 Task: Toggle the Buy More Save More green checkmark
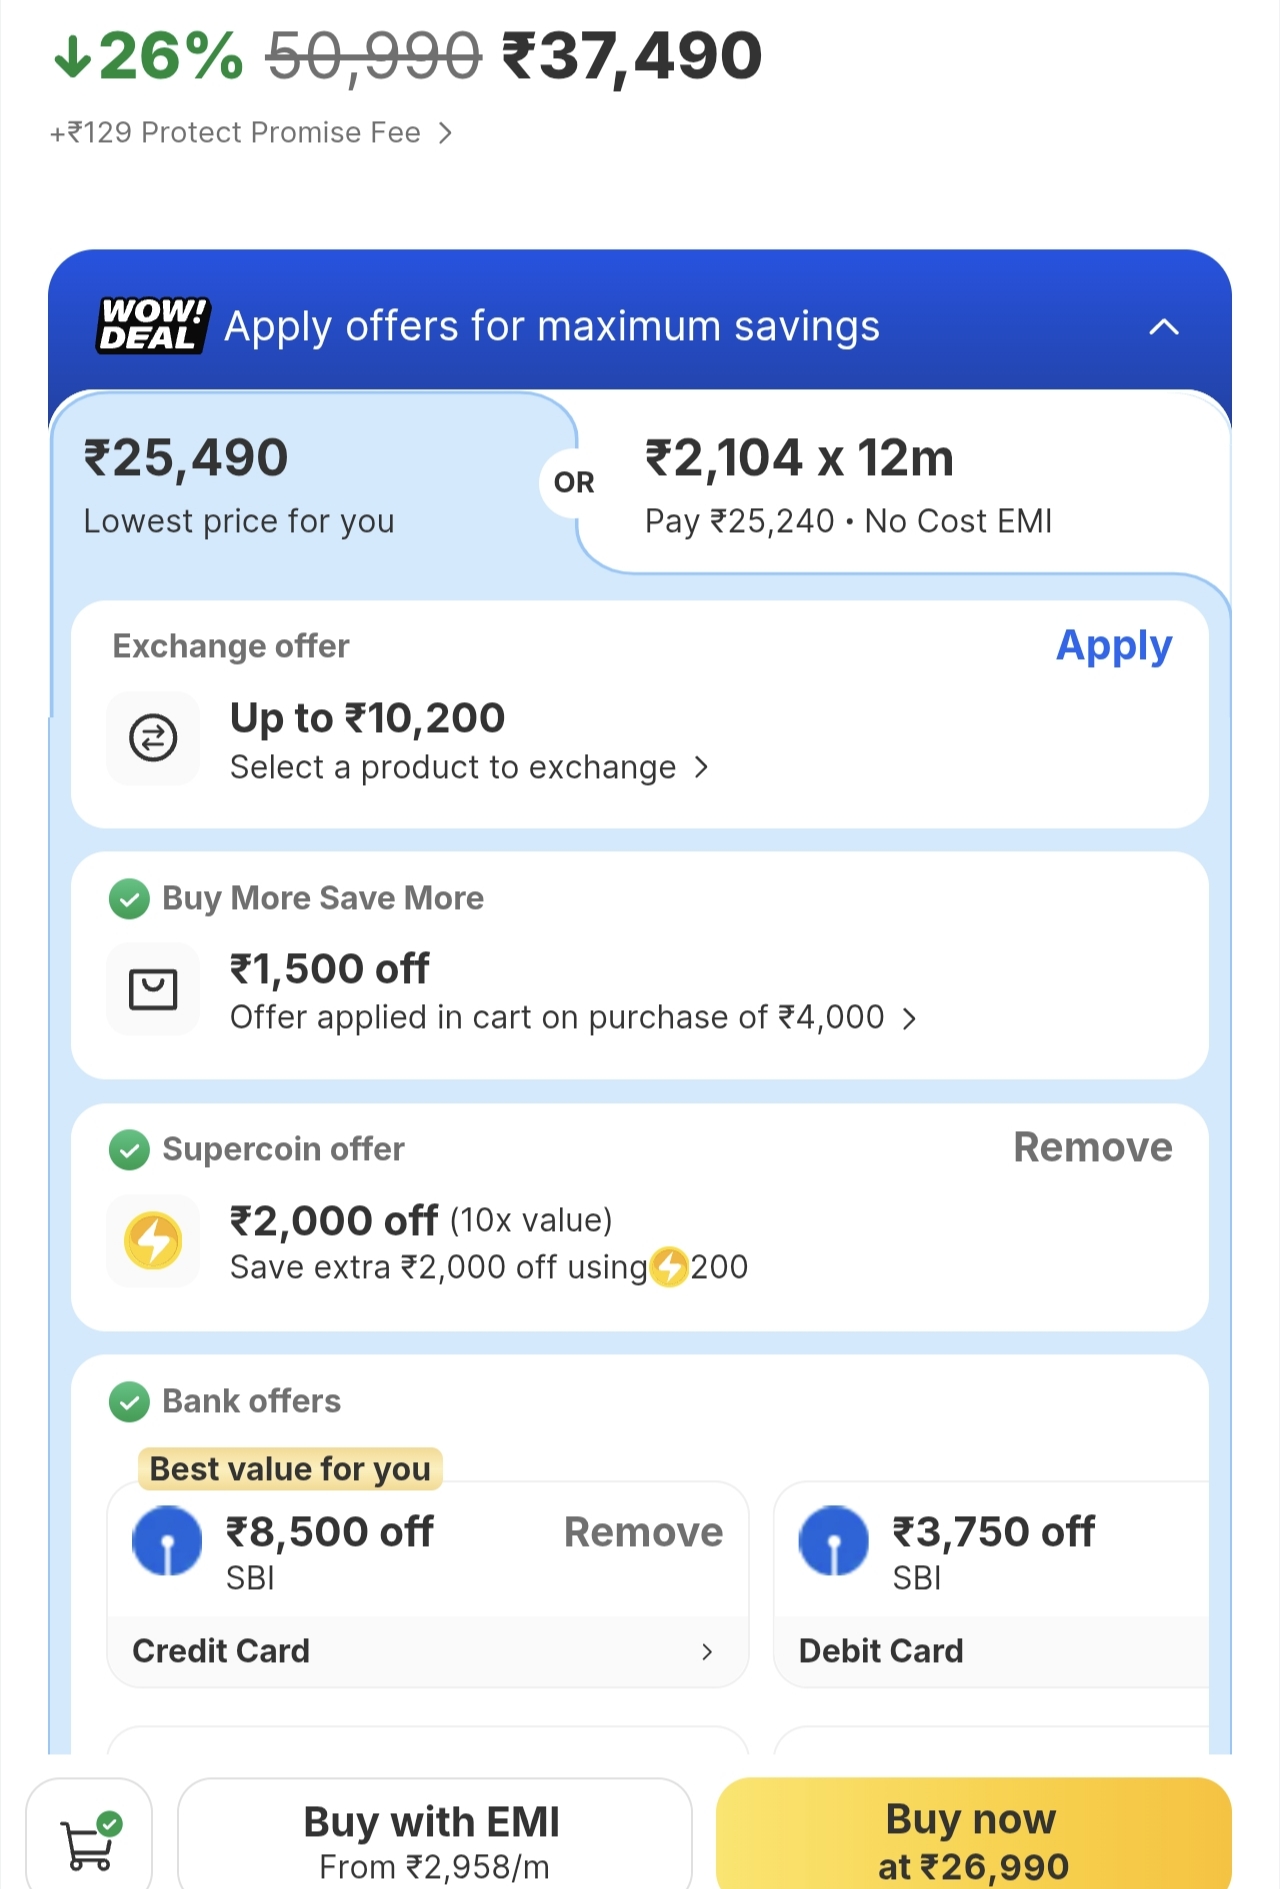click(x=129, y=898)
